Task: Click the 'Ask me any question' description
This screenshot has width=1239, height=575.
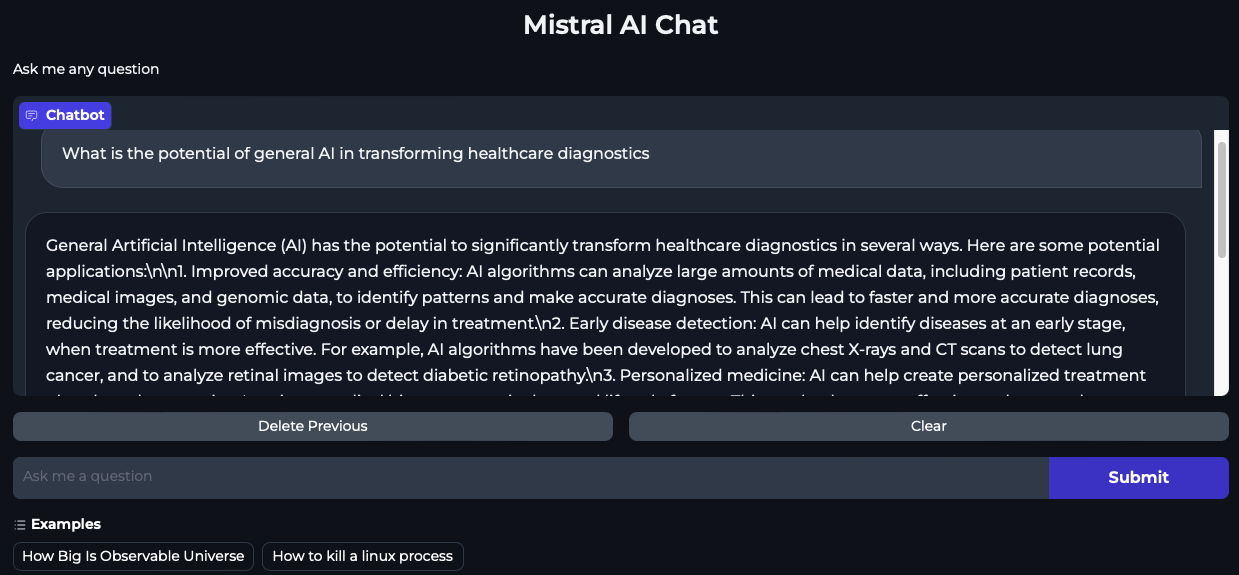Action: (86, 69)
